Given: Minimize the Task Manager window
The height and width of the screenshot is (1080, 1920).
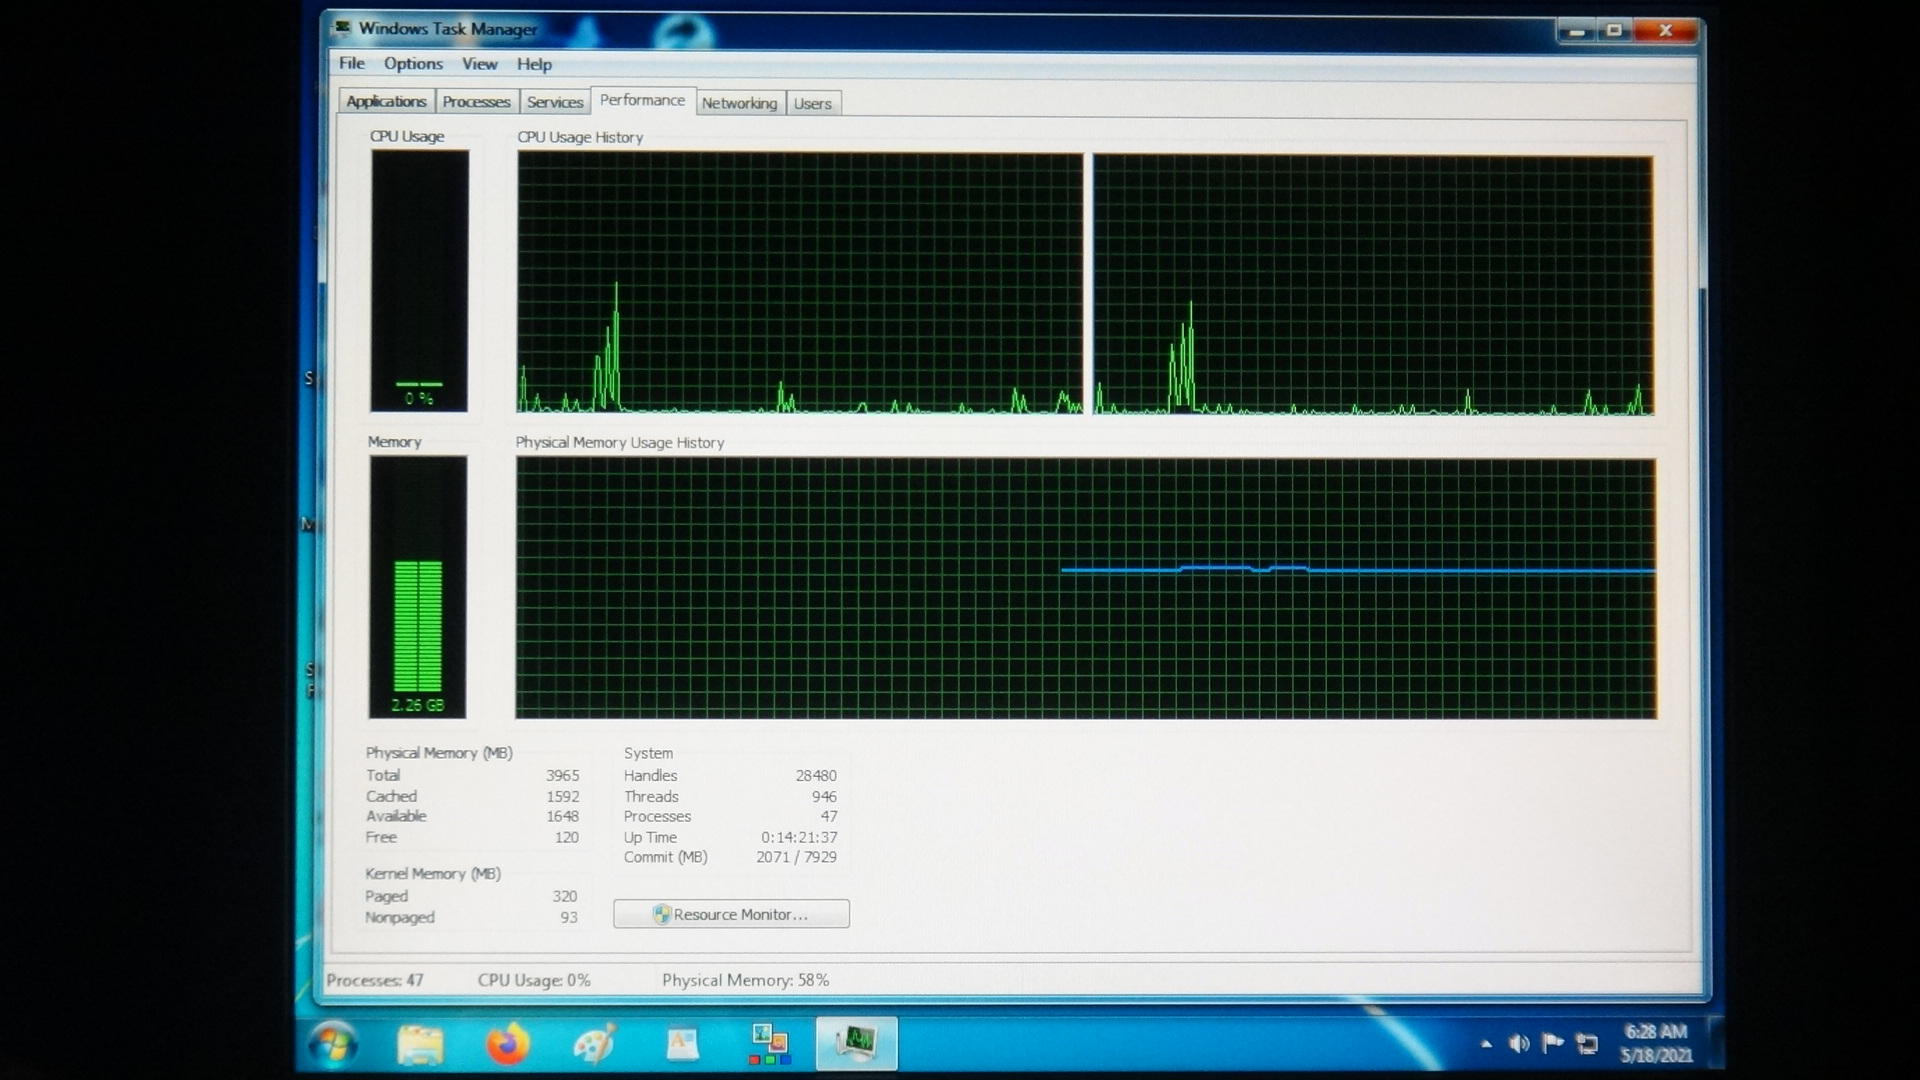Looking at the screenshot, I should (1577, 31).
